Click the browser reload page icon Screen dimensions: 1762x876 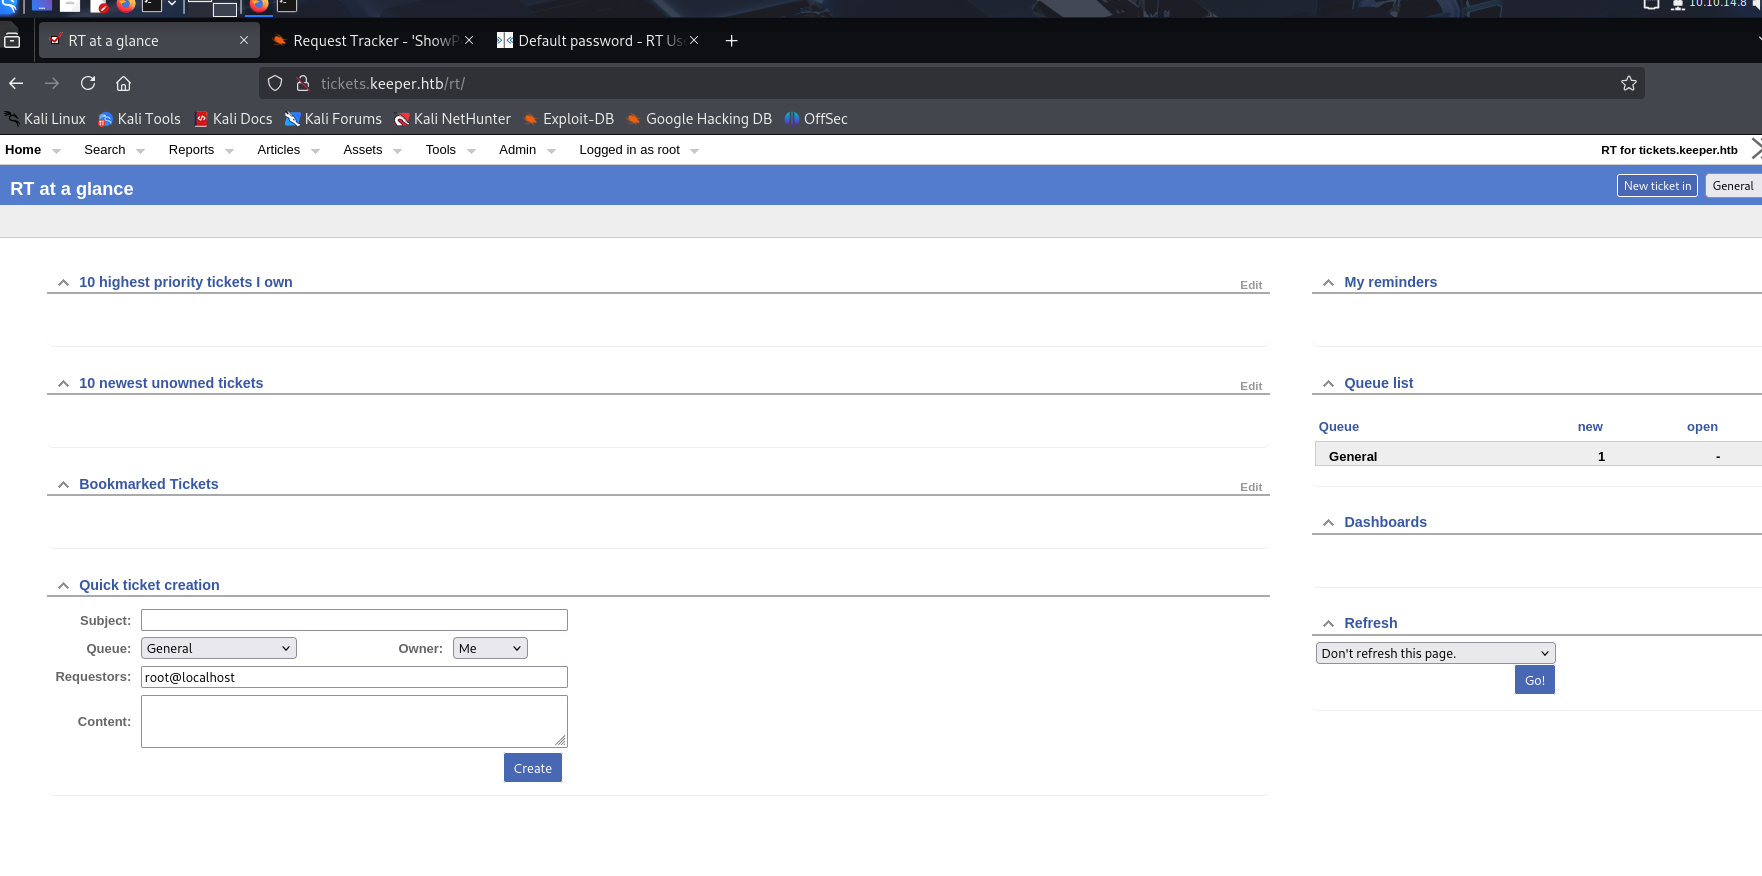88,83
